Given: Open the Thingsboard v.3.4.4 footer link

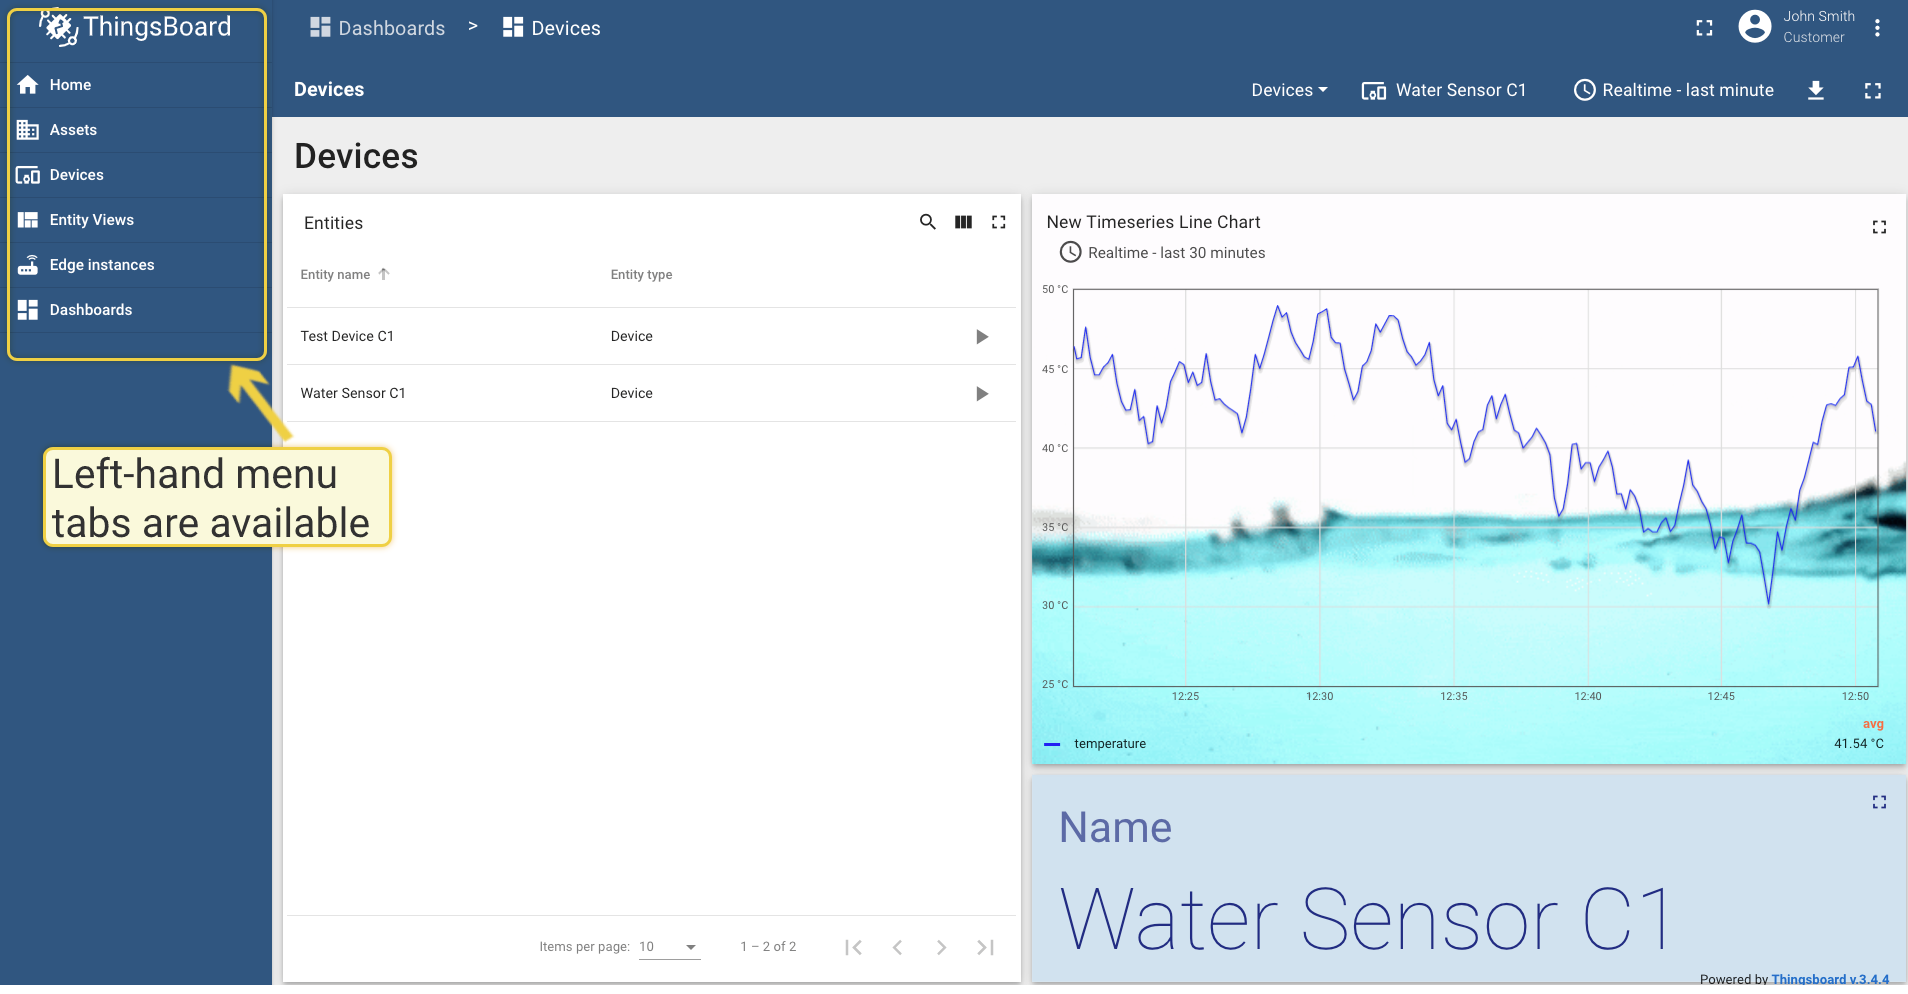Looking at the screenshot, I should click(1829, 979).
